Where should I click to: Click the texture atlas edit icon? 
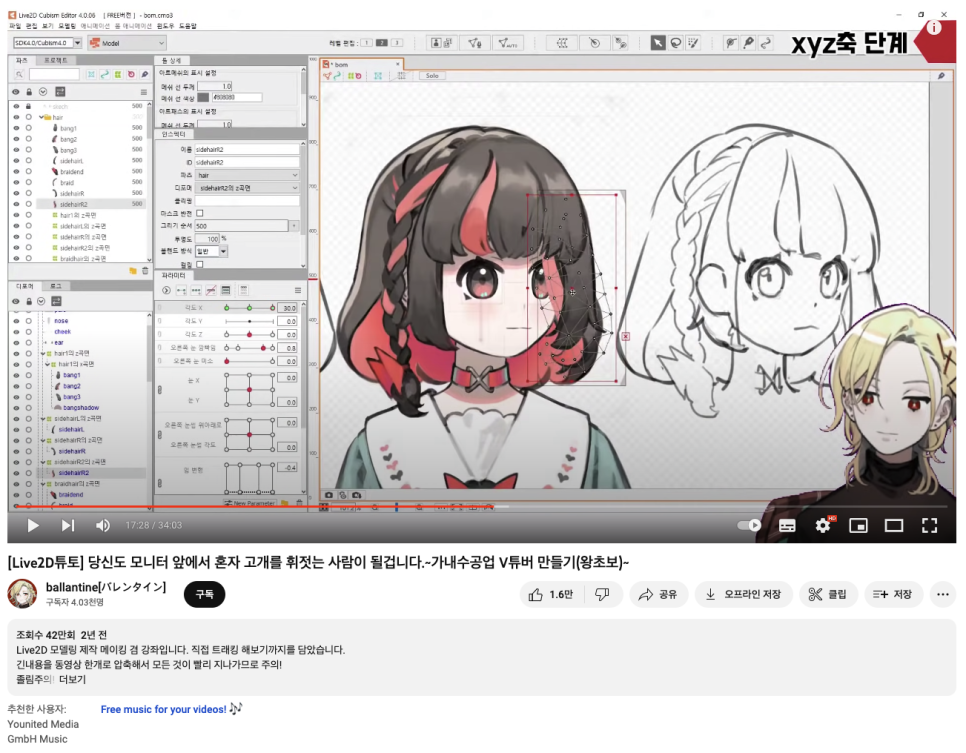coord(442,43)
